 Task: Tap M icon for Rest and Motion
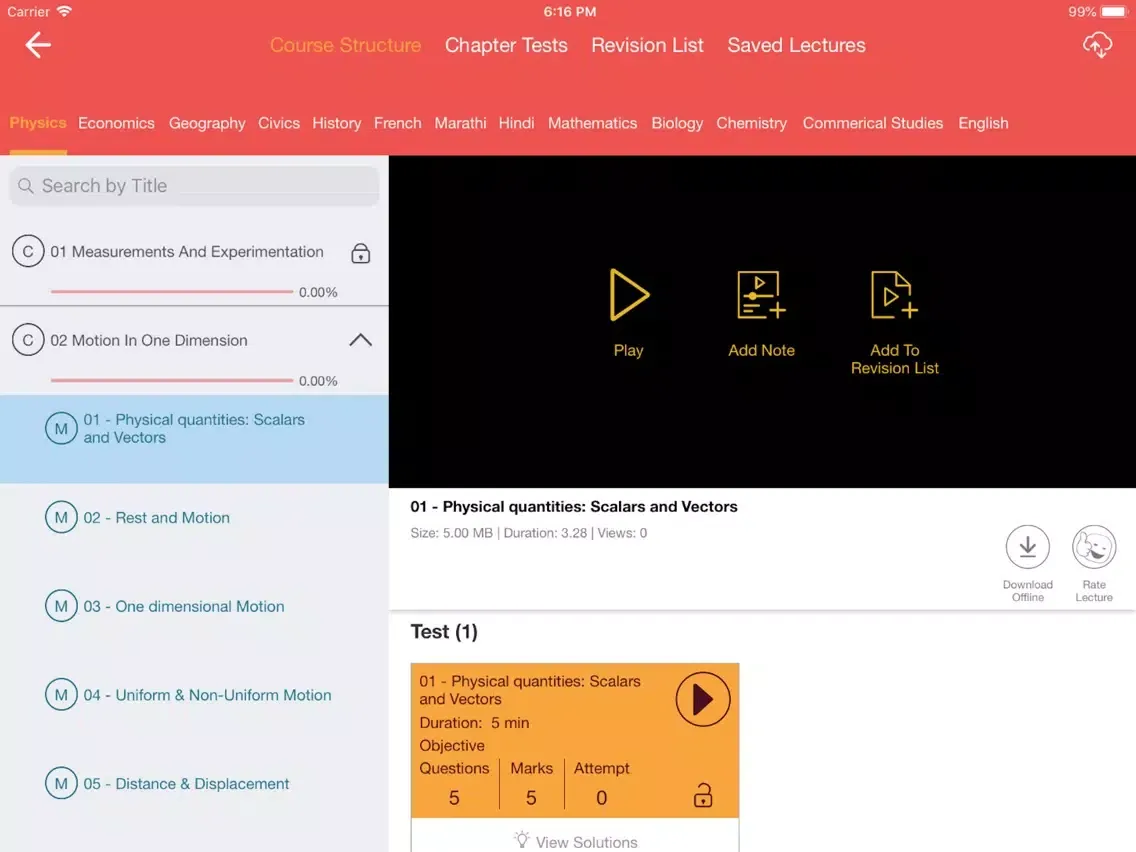point(61,517)
